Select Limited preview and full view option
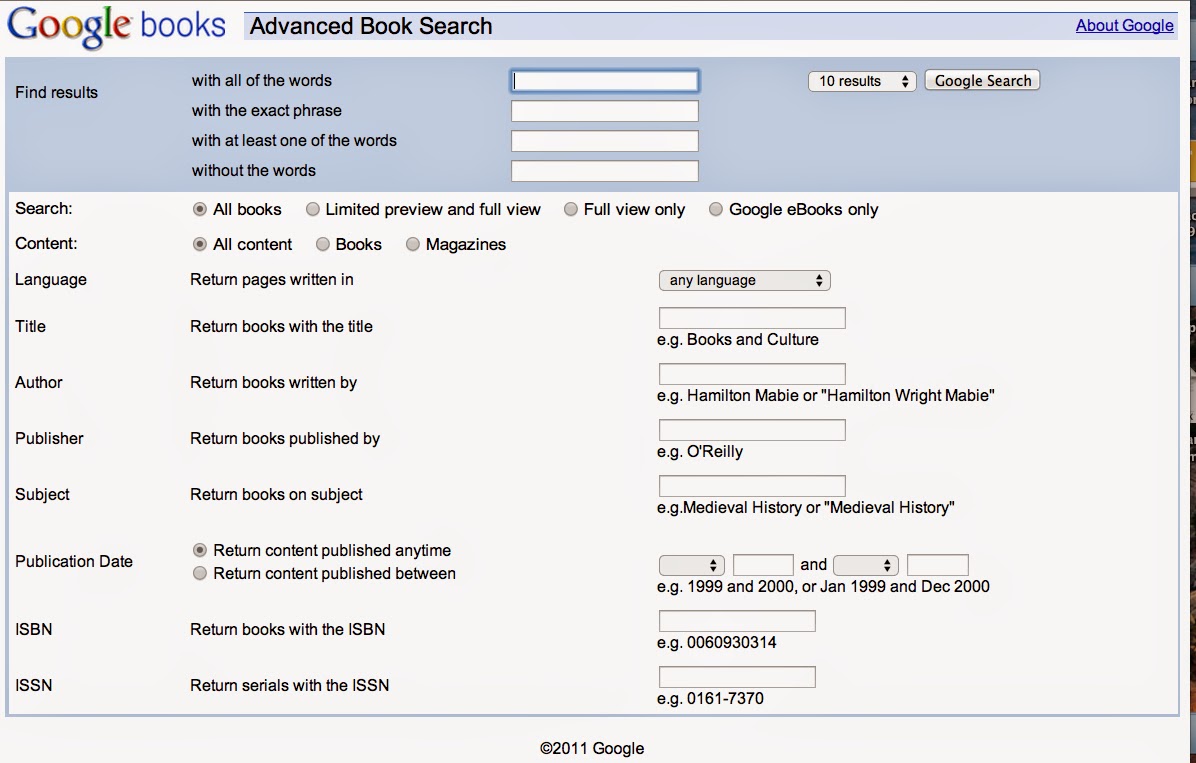The image size is (1196, 763). coord(313,209)
